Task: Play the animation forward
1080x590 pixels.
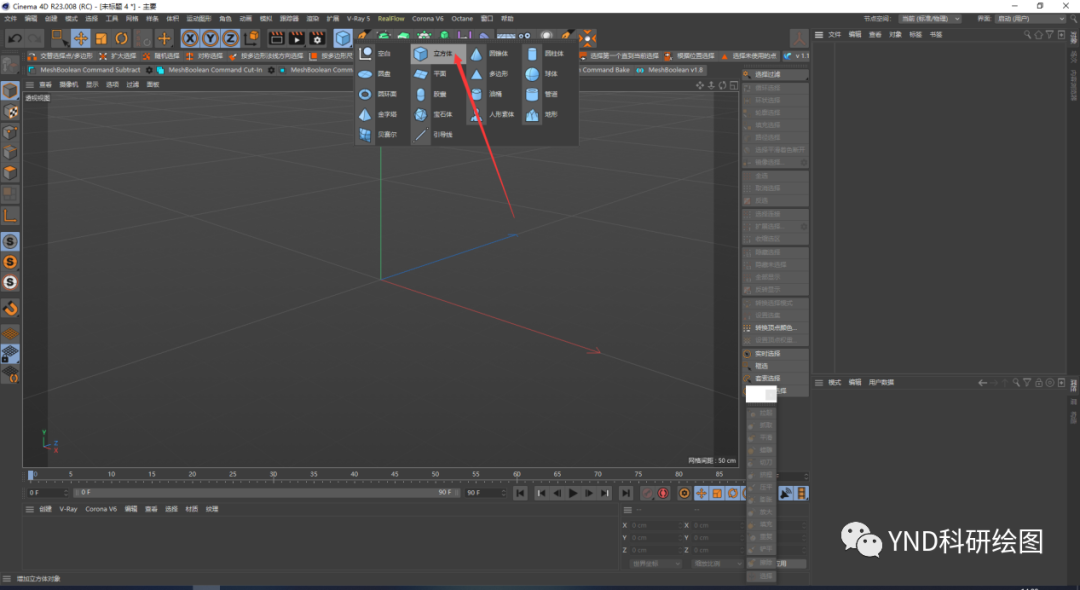Action: click(x=572, y=493)
